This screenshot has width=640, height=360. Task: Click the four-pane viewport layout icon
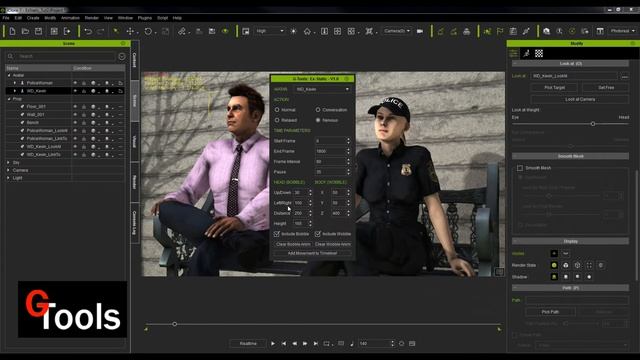point(338,31)
